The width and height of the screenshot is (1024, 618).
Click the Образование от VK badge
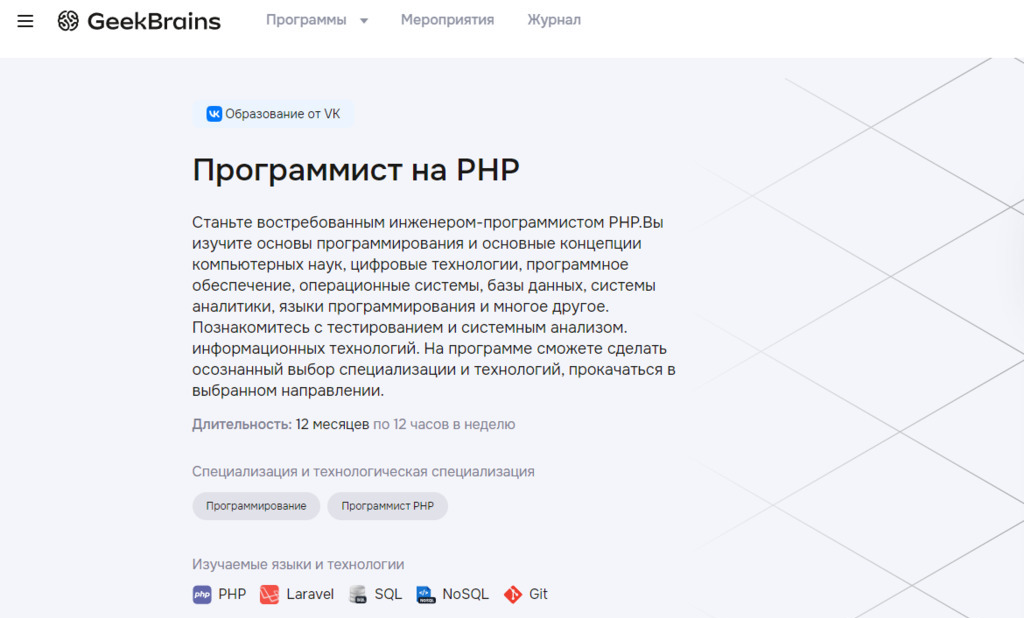point(274,114)
